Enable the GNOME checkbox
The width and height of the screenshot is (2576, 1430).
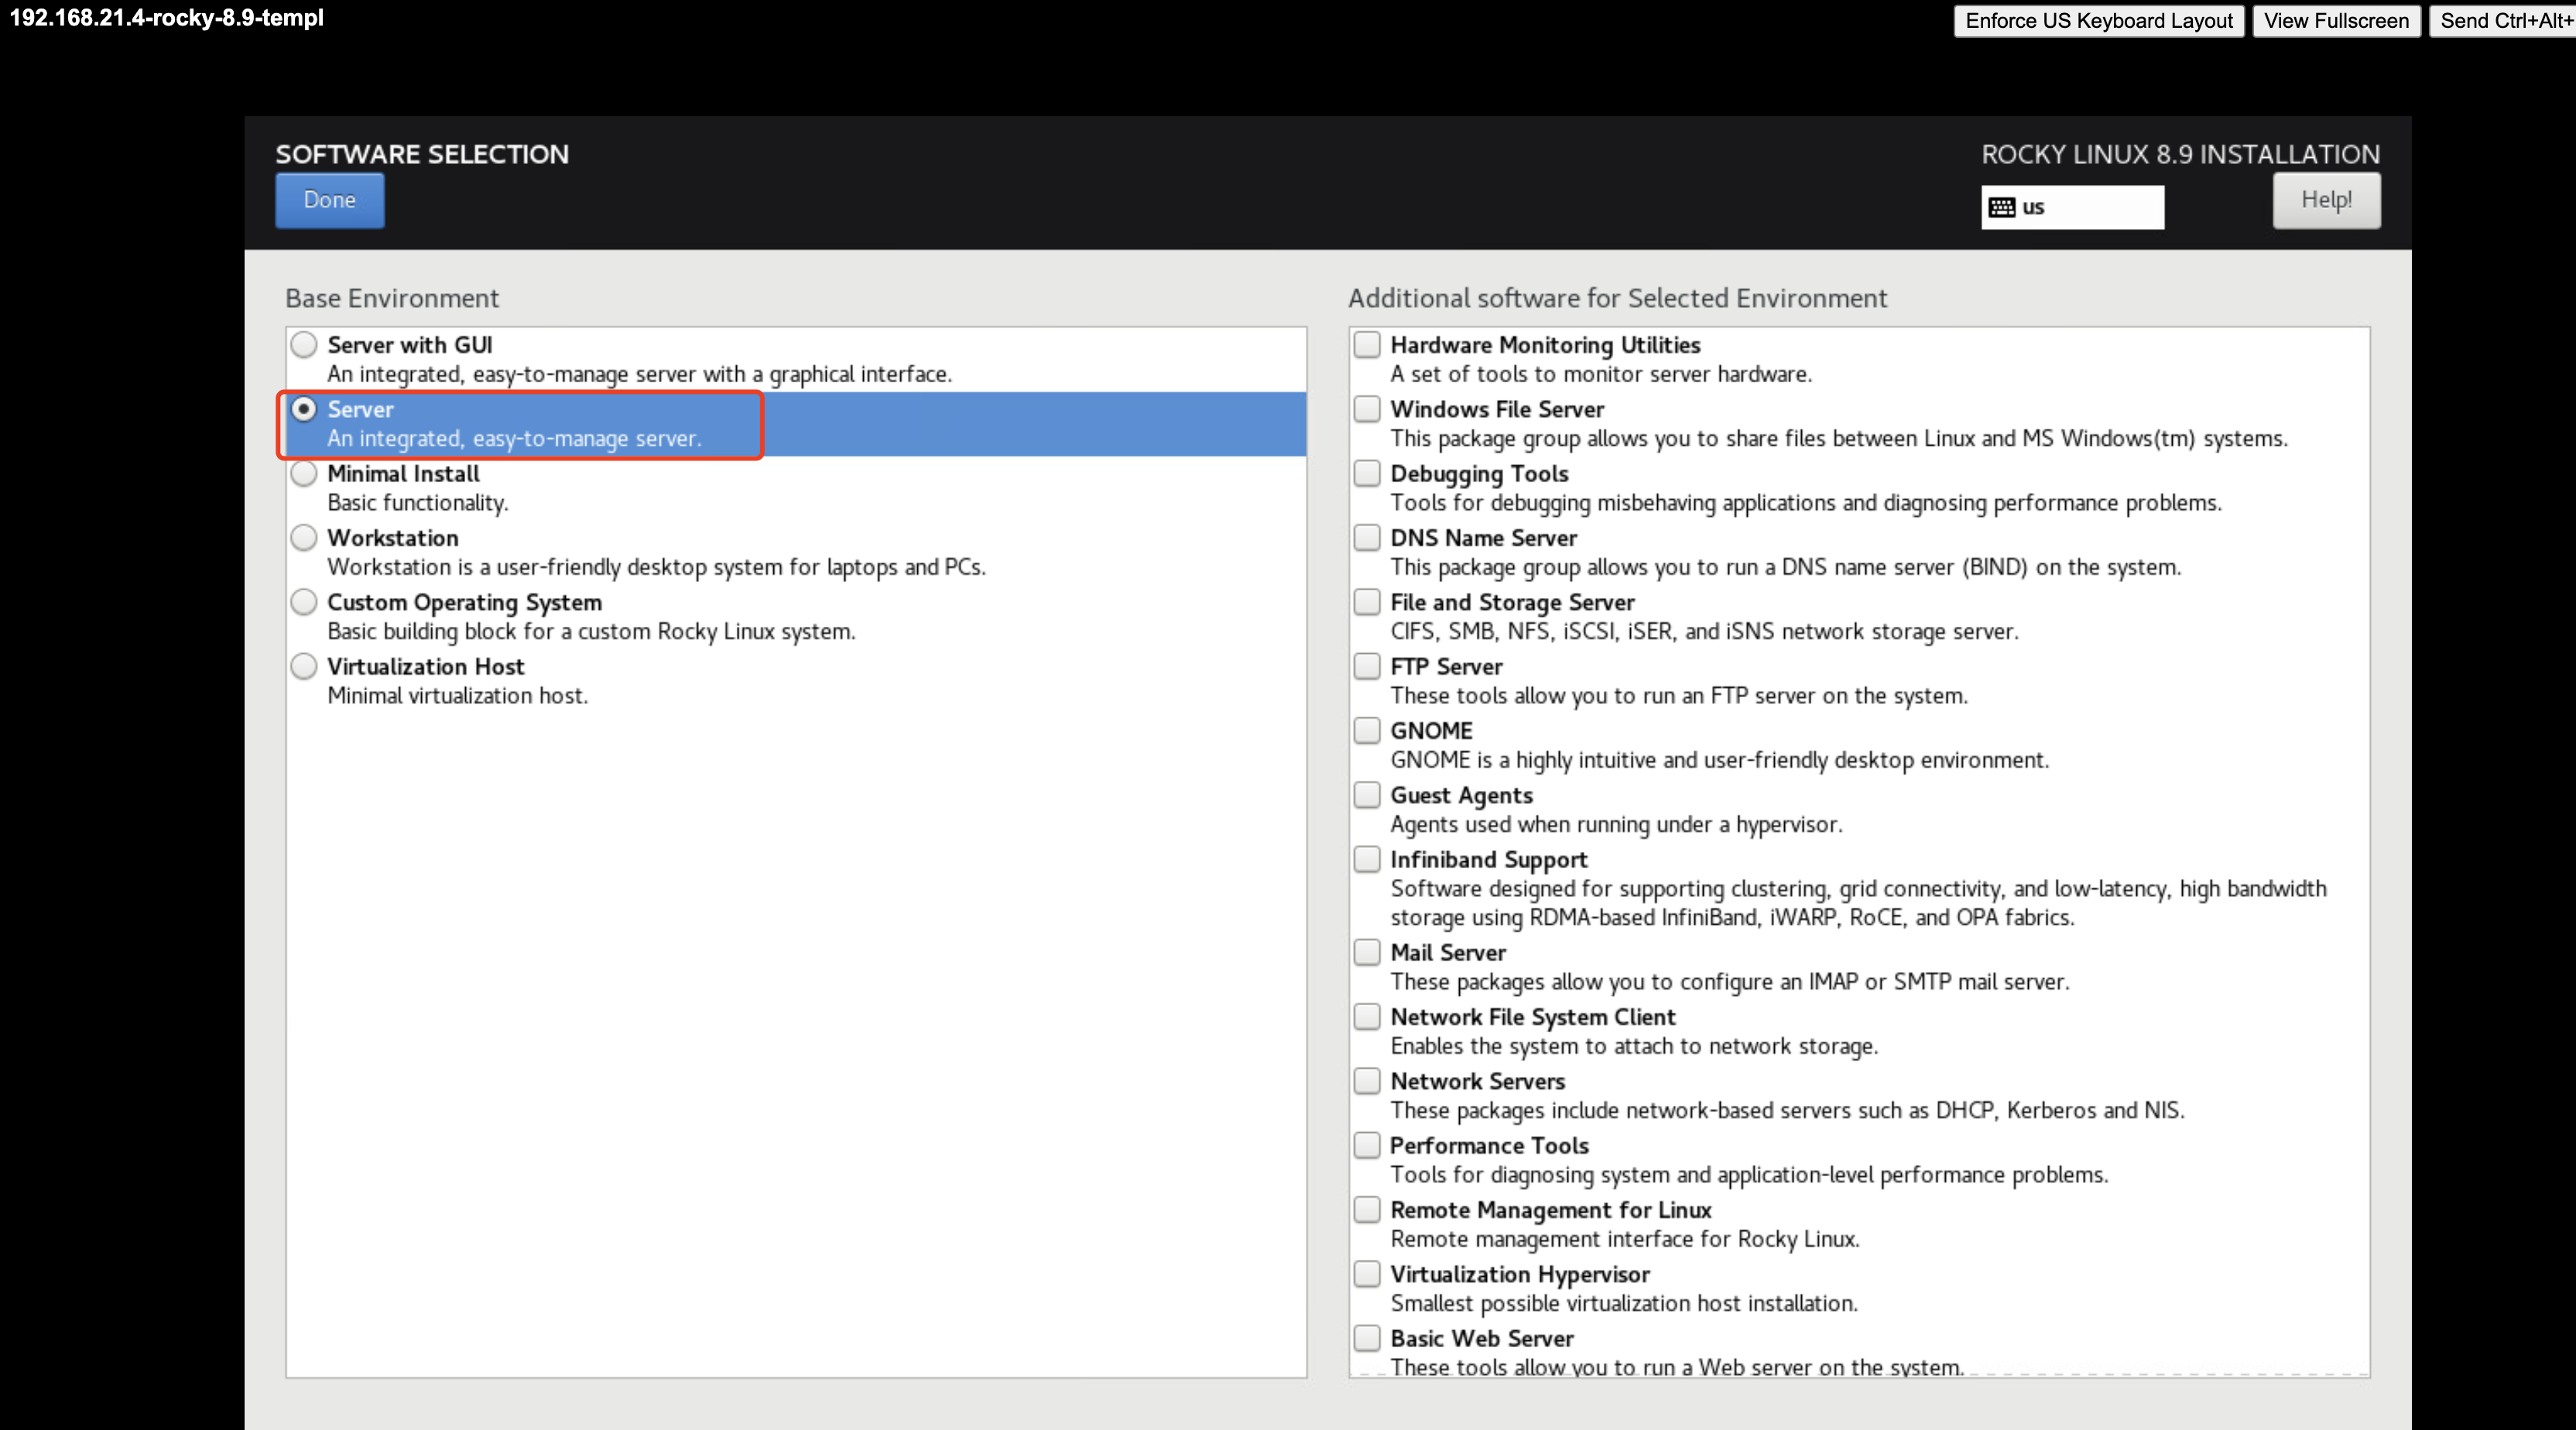click(1367, 731)
